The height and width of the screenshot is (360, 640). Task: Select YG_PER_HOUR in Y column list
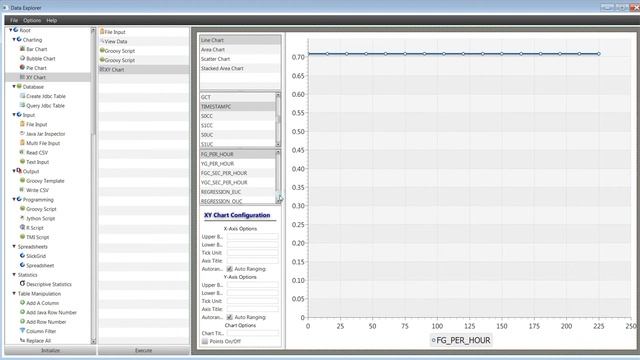coord(238,164)
